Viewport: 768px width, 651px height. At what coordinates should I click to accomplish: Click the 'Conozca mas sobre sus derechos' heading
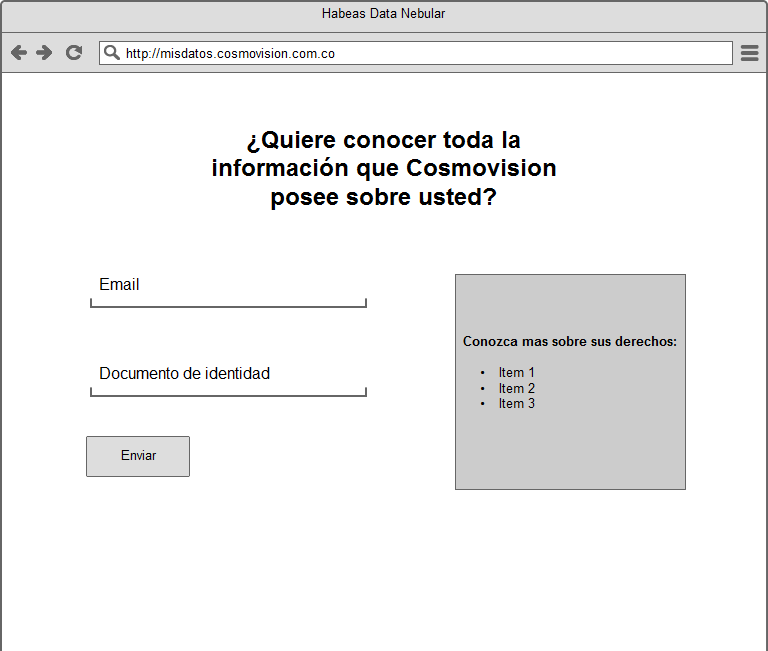click(x=570, y=341)
